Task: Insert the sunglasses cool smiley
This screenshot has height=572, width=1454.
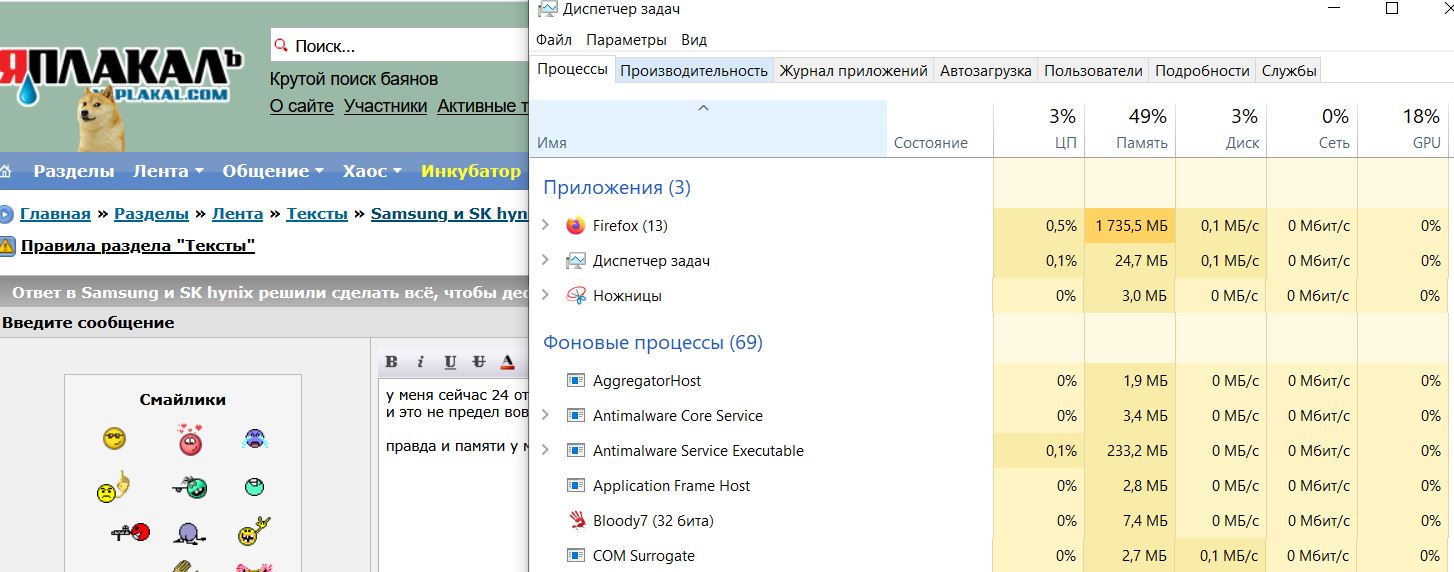Action: tap(115, 438)
